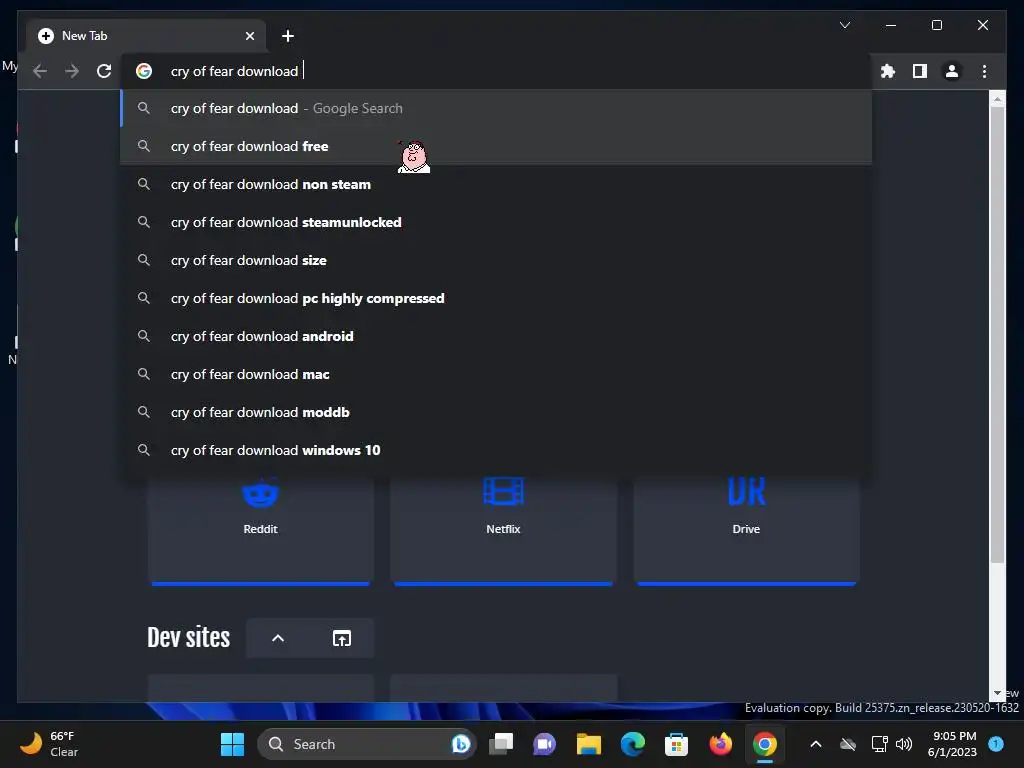This screenshot has height=768, width=1024.
Task: Open the notification bell badge
Action: click(x=996, y=744)
